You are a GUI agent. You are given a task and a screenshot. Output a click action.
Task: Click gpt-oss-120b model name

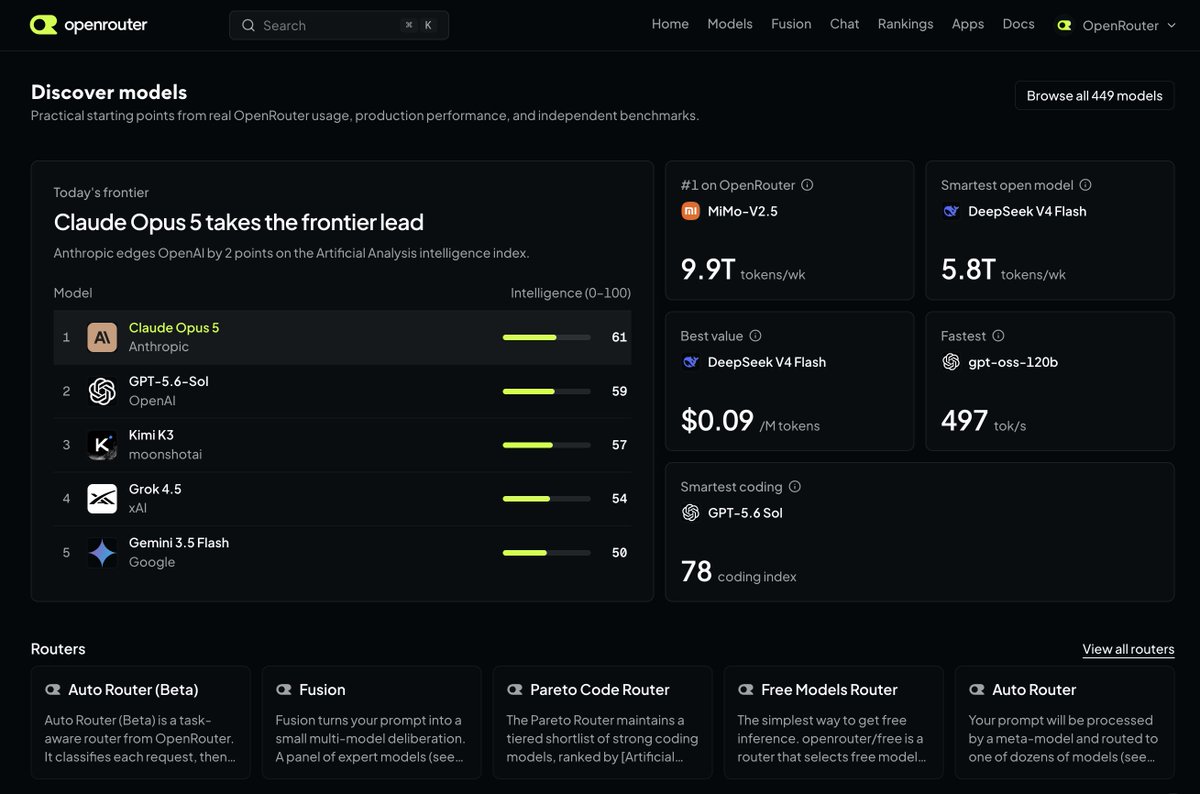point(1013,362)
